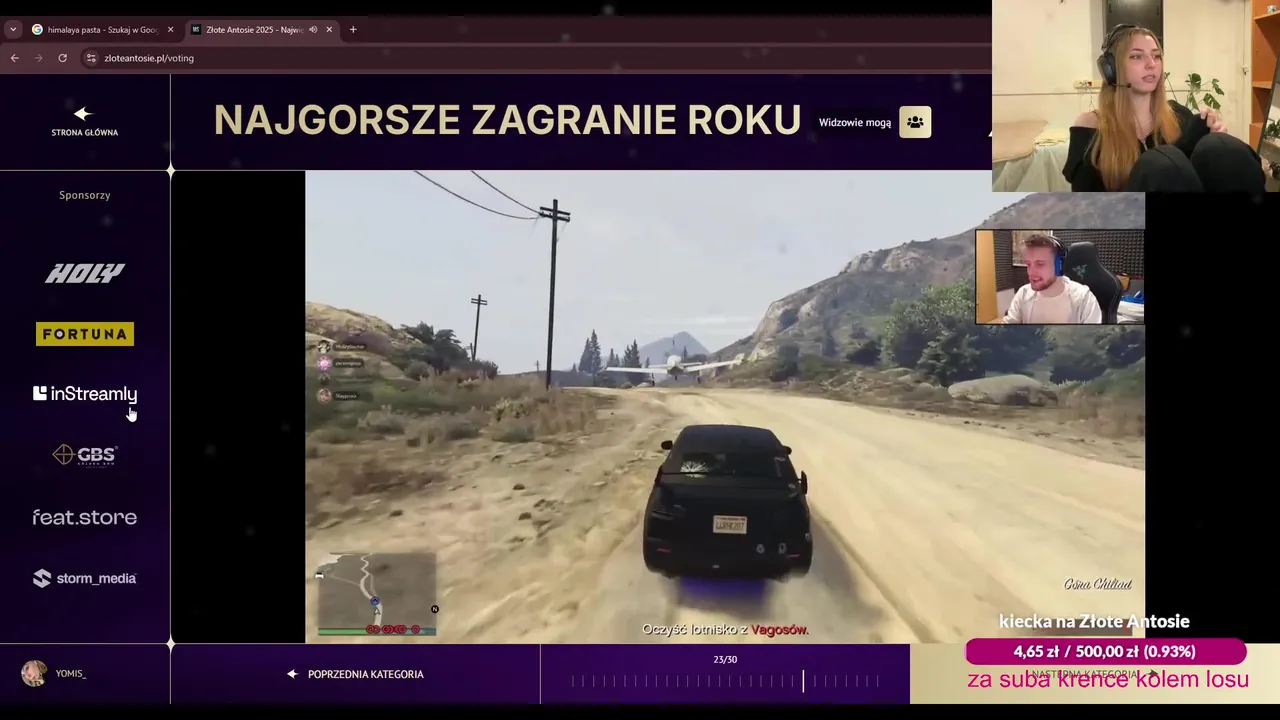Image resolution: width=1280 pixels, height=720 pixels.
Task: Click the category progress timeline marker
Action: pyautogui.click(x=803, y=681)
